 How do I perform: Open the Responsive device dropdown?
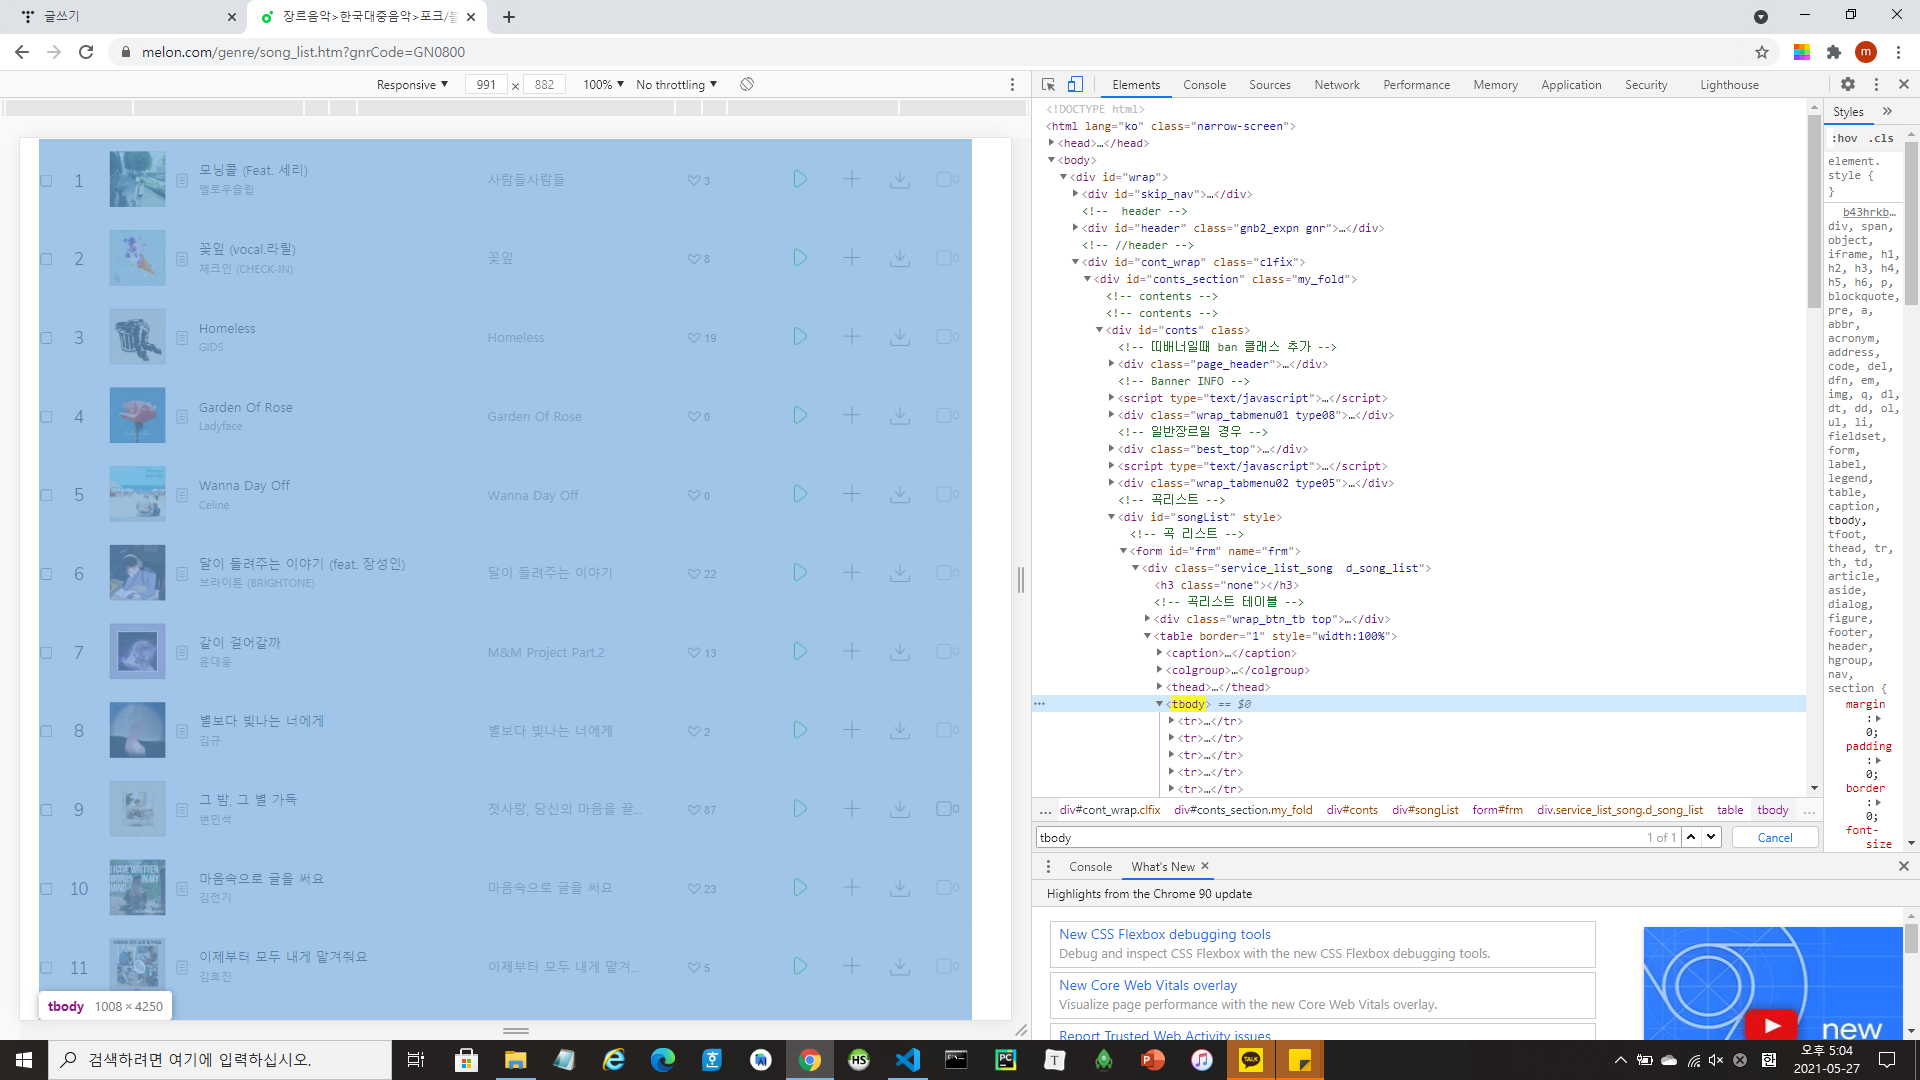[412, 85]
